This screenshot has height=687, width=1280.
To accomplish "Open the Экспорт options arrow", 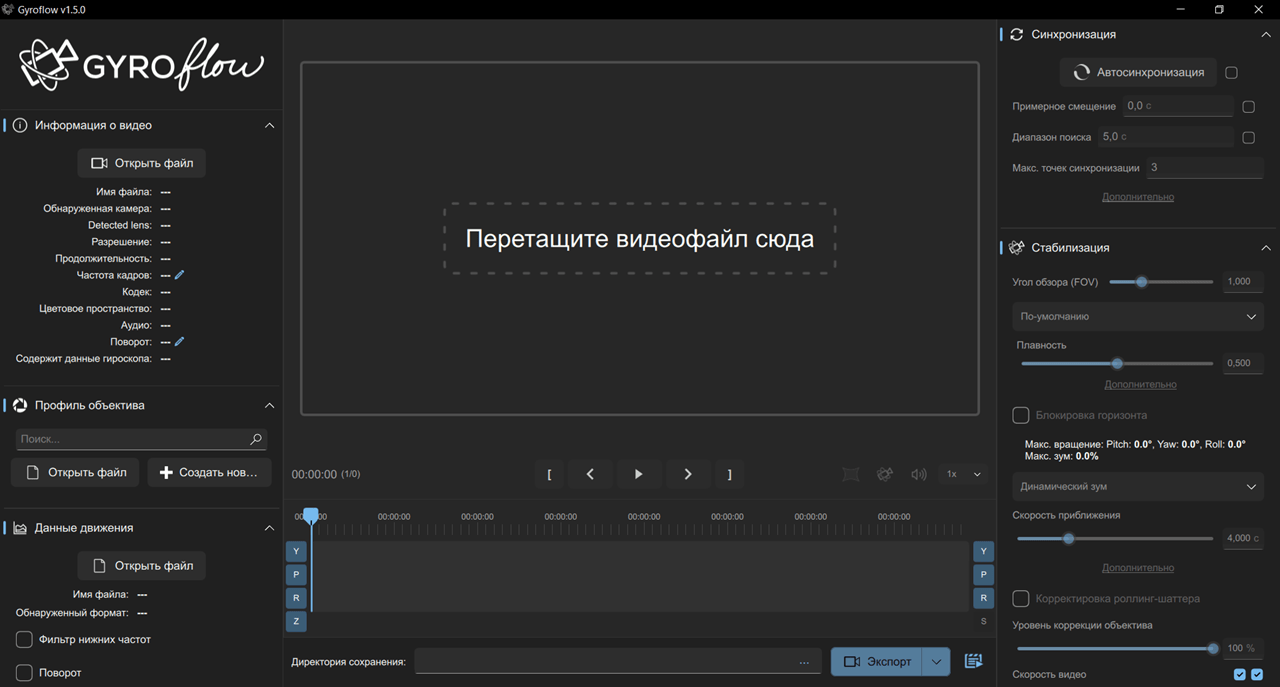I will pyautogui.click(x=936, y=661).
